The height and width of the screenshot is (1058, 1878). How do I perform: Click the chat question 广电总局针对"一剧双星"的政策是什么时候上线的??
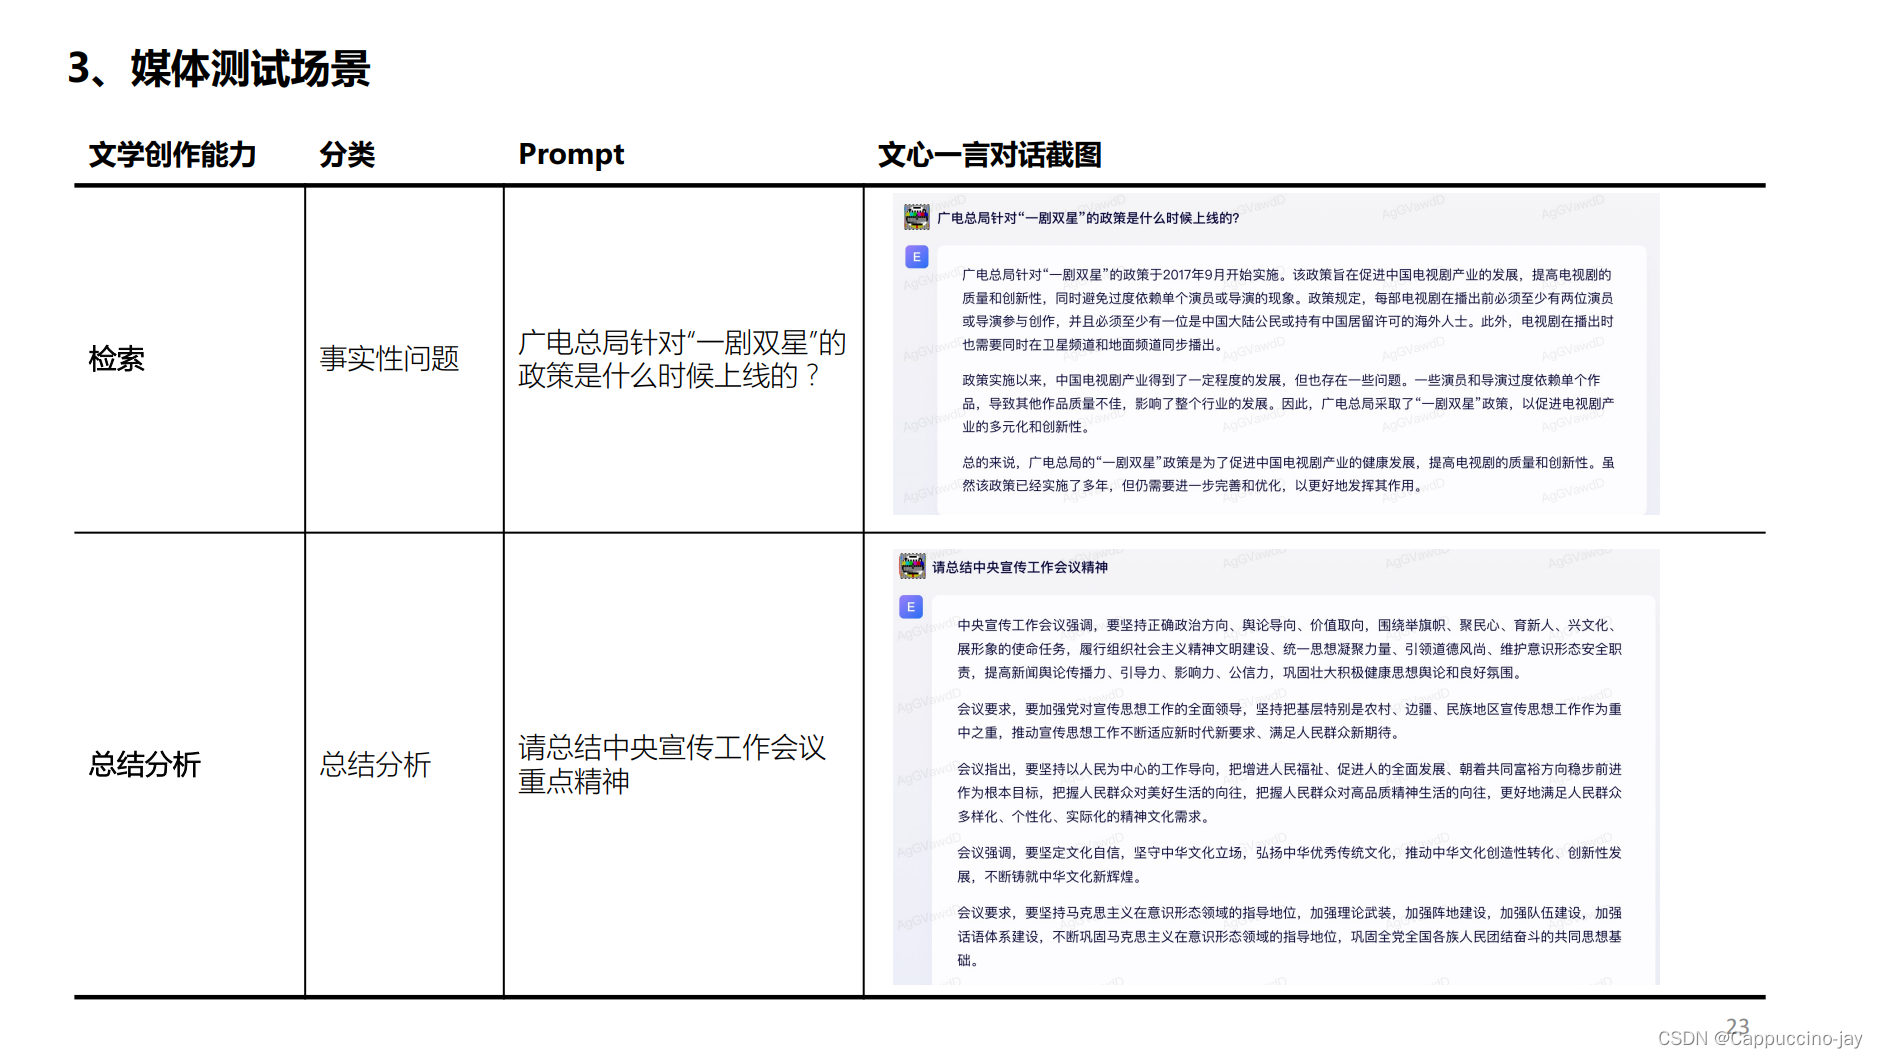[1088, 218]
